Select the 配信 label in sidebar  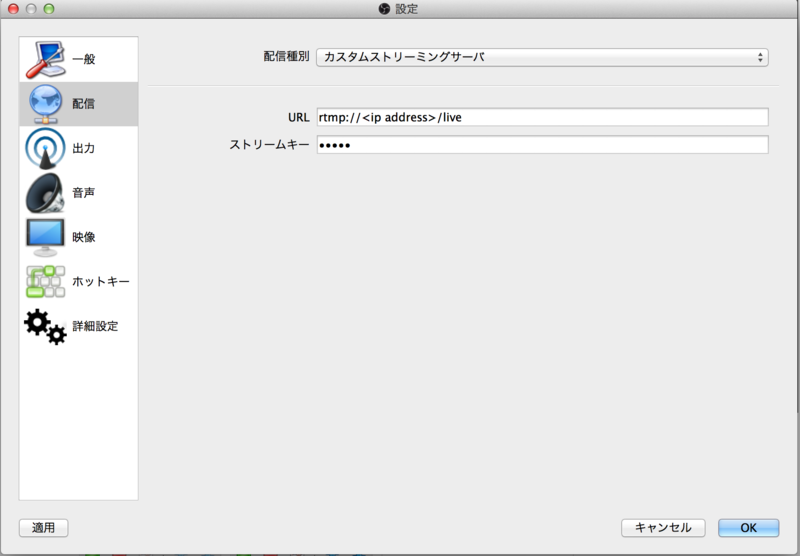84,104
